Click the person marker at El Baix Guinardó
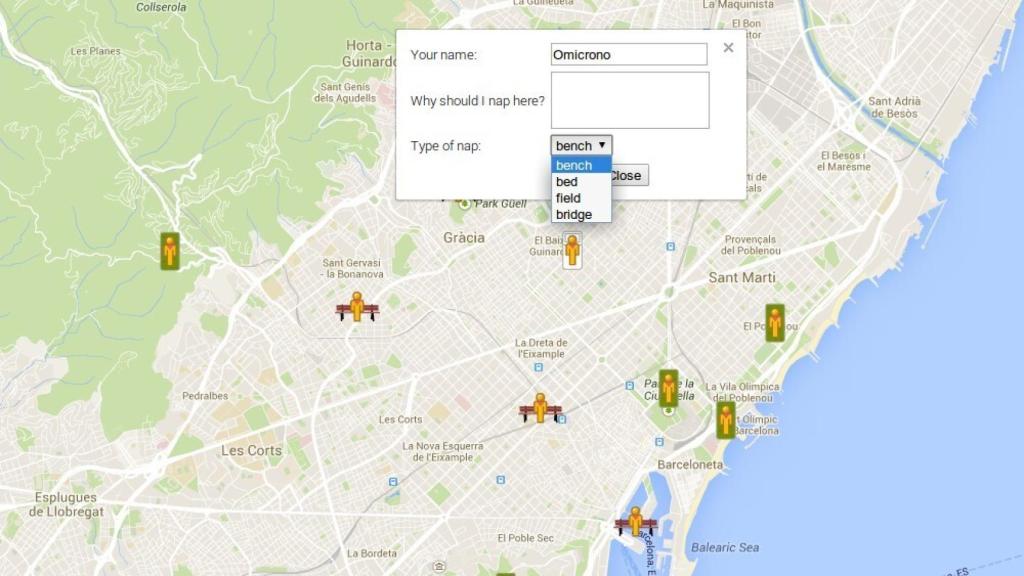The height and width of the screenshot is (576, 1024). [572, 249]
